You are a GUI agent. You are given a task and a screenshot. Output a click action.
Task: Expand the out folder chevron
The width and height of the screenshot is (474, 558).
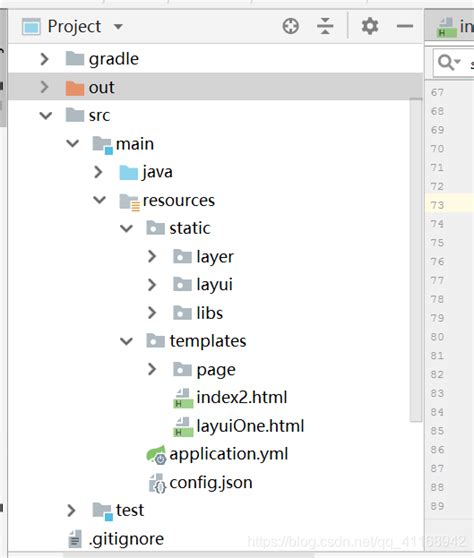click(44, 87)
